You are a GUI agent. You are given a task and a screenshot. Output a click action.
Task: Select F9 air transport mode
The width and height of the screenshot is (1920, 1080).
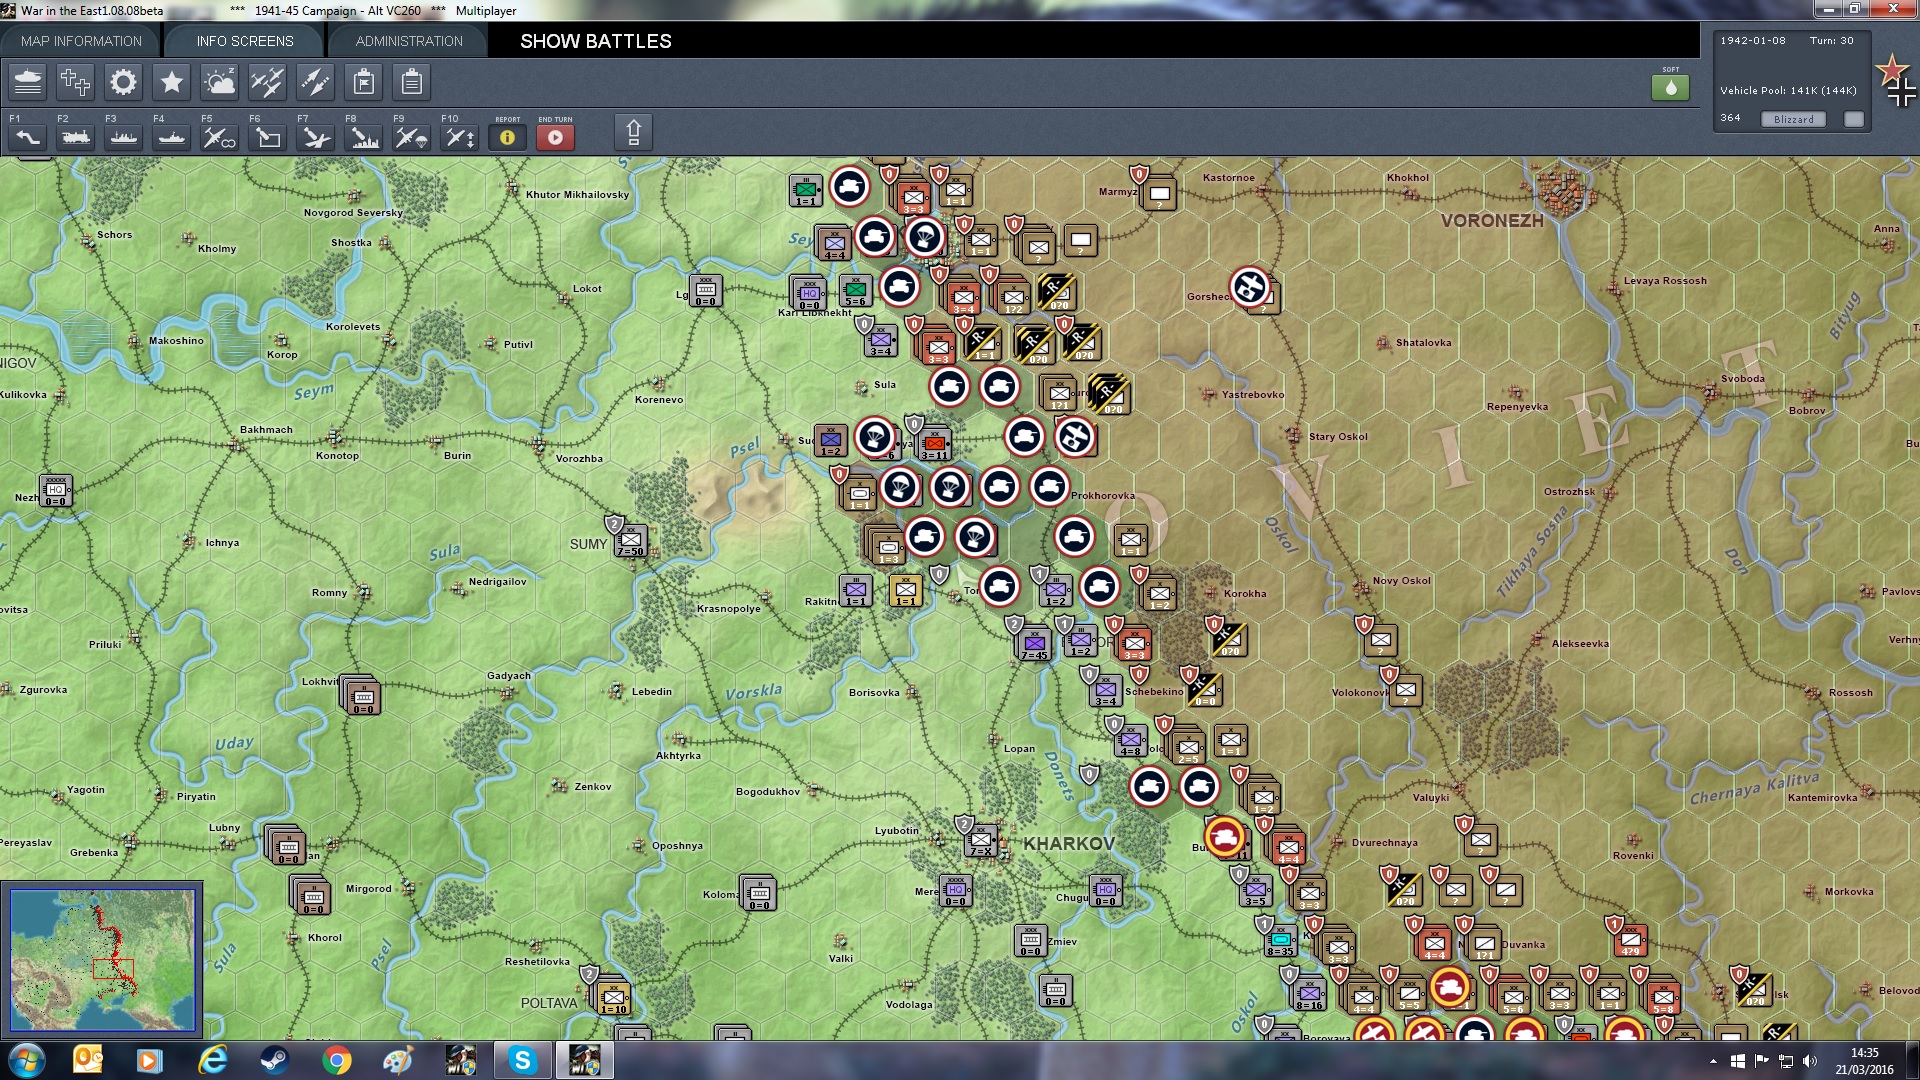pyautogui.click(x=411, y=137)
